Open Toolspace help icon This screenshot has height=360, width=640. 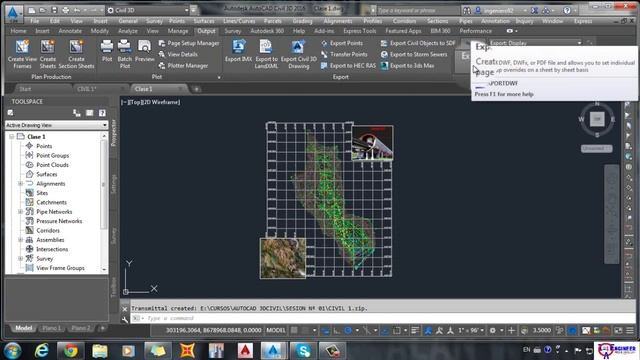click(102, 113)
